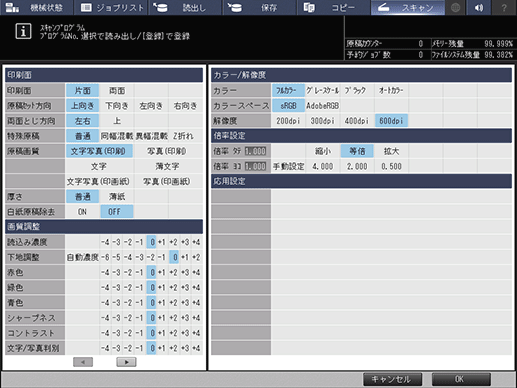The width and height of the screenshot is (517, 388).
Task: Choose sRGB color space
Action: 288,106
